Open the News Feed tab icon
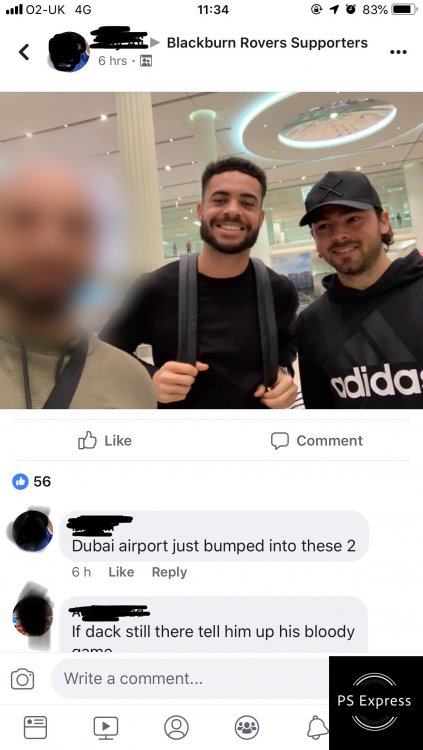The height and width of the screenshot is (750, 423). pyautogui.click(x=35, y=728)
